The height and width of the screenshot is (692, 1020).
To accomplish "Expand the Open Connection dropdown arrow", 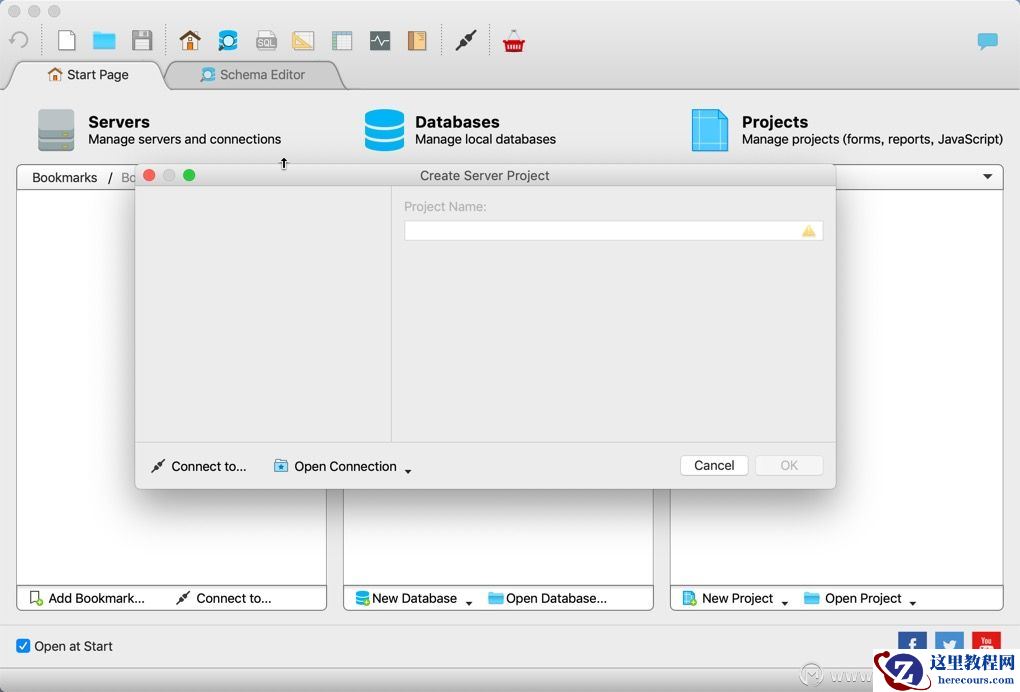I will point(408,471).
